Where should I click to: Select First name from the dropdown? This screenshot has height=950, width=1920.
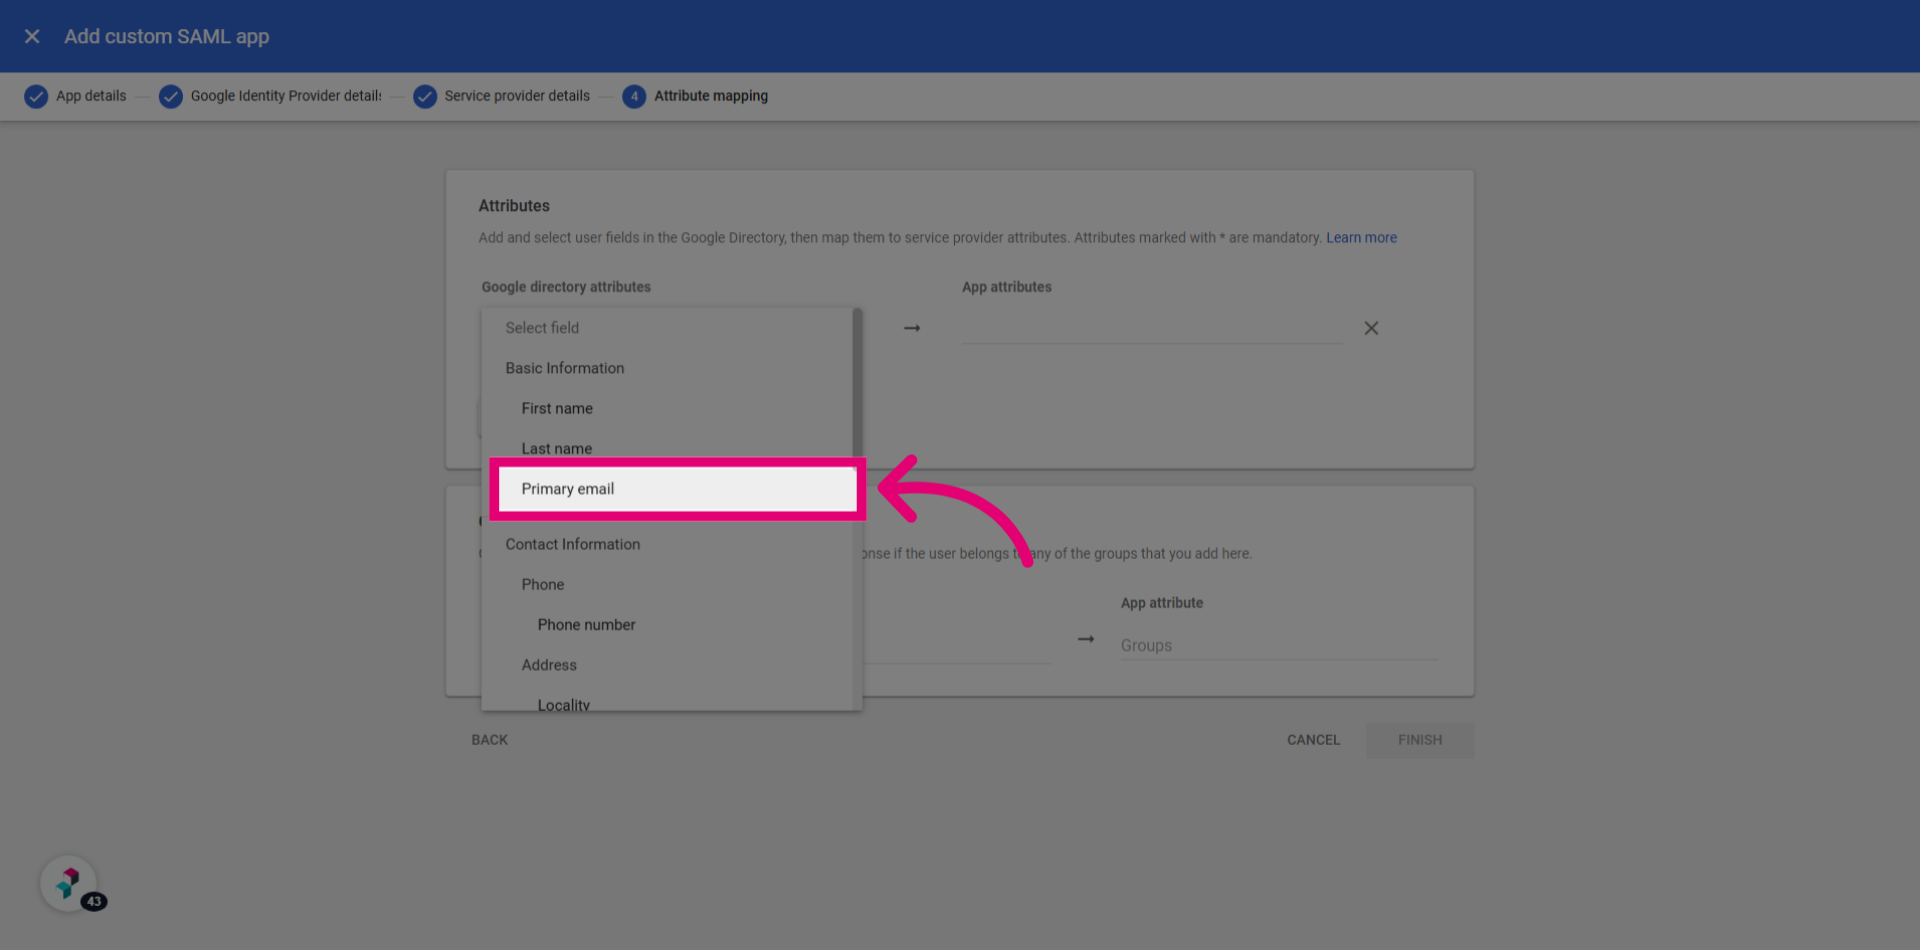pyautogui.click(x=666, y=408)
